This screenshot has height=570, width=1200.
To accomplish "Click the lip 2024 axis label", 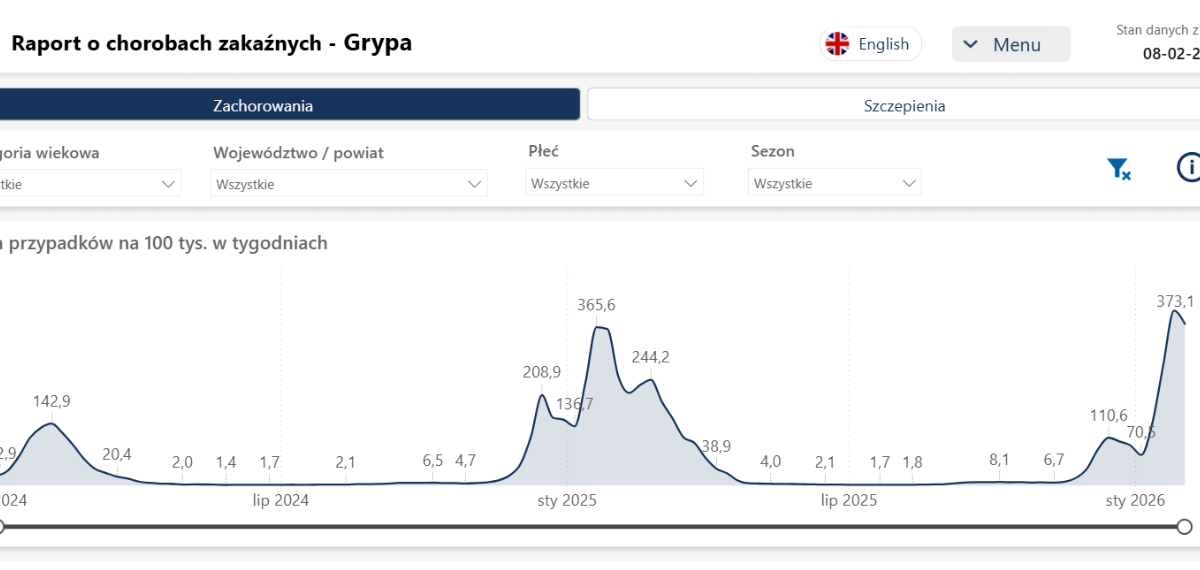I will (280, 500).
